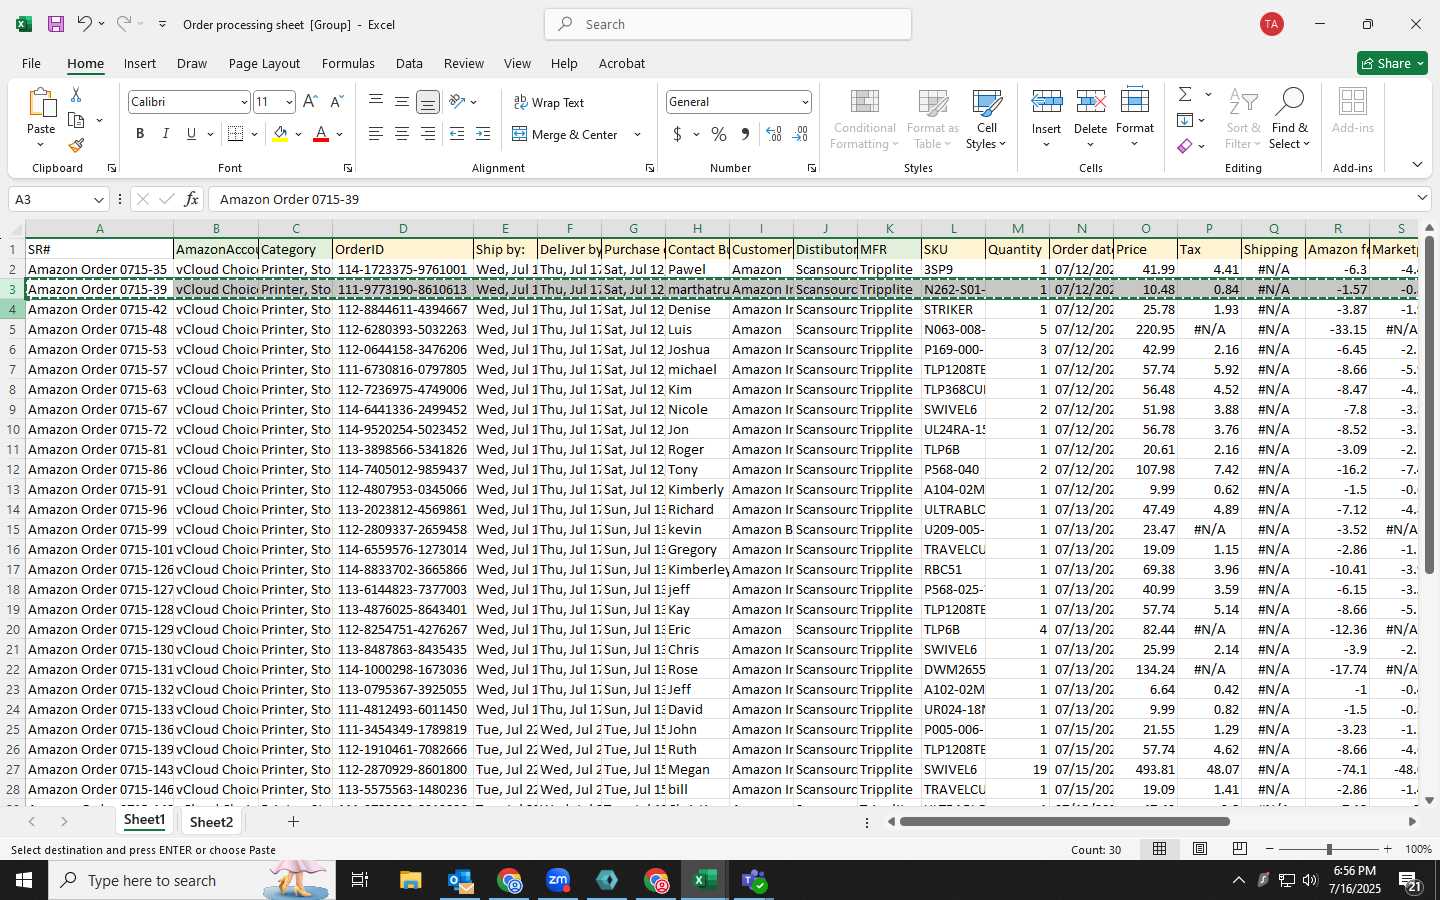
Task: Click the Decrease Indent icon
Action: (x=457, y=134)
